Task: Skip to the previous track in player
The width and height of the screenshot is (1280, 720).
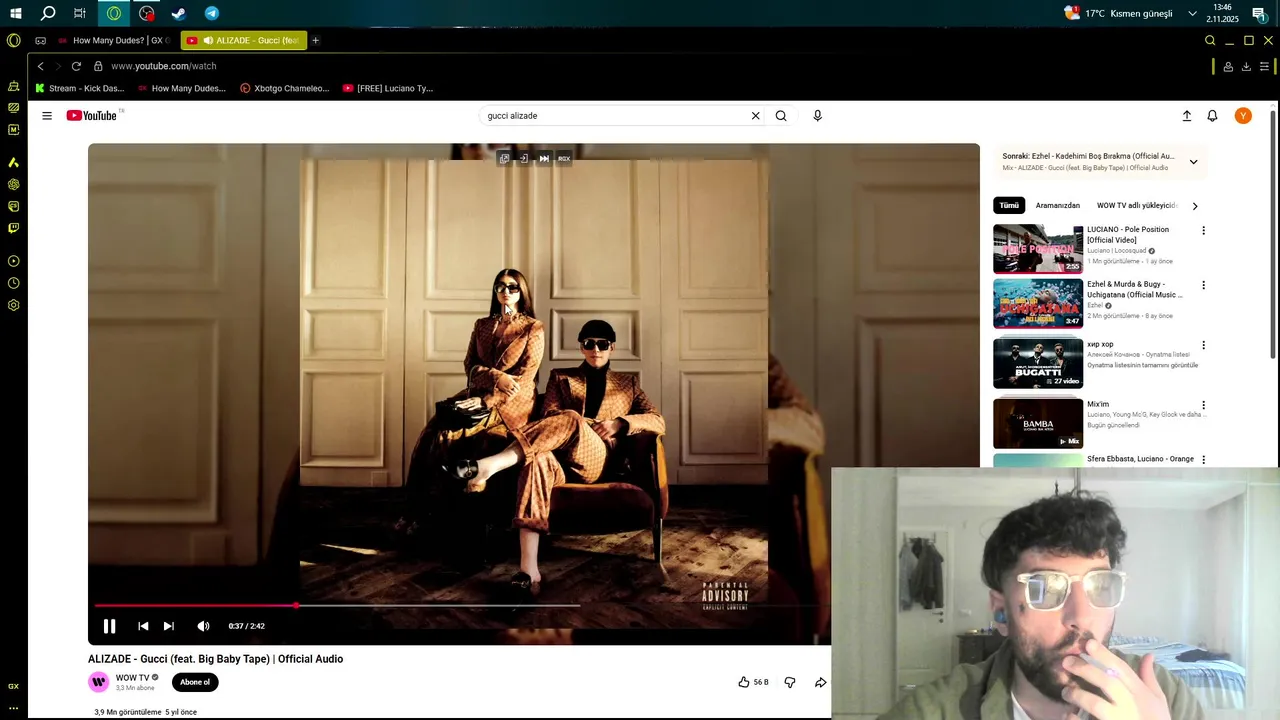Action: (143, 626)
